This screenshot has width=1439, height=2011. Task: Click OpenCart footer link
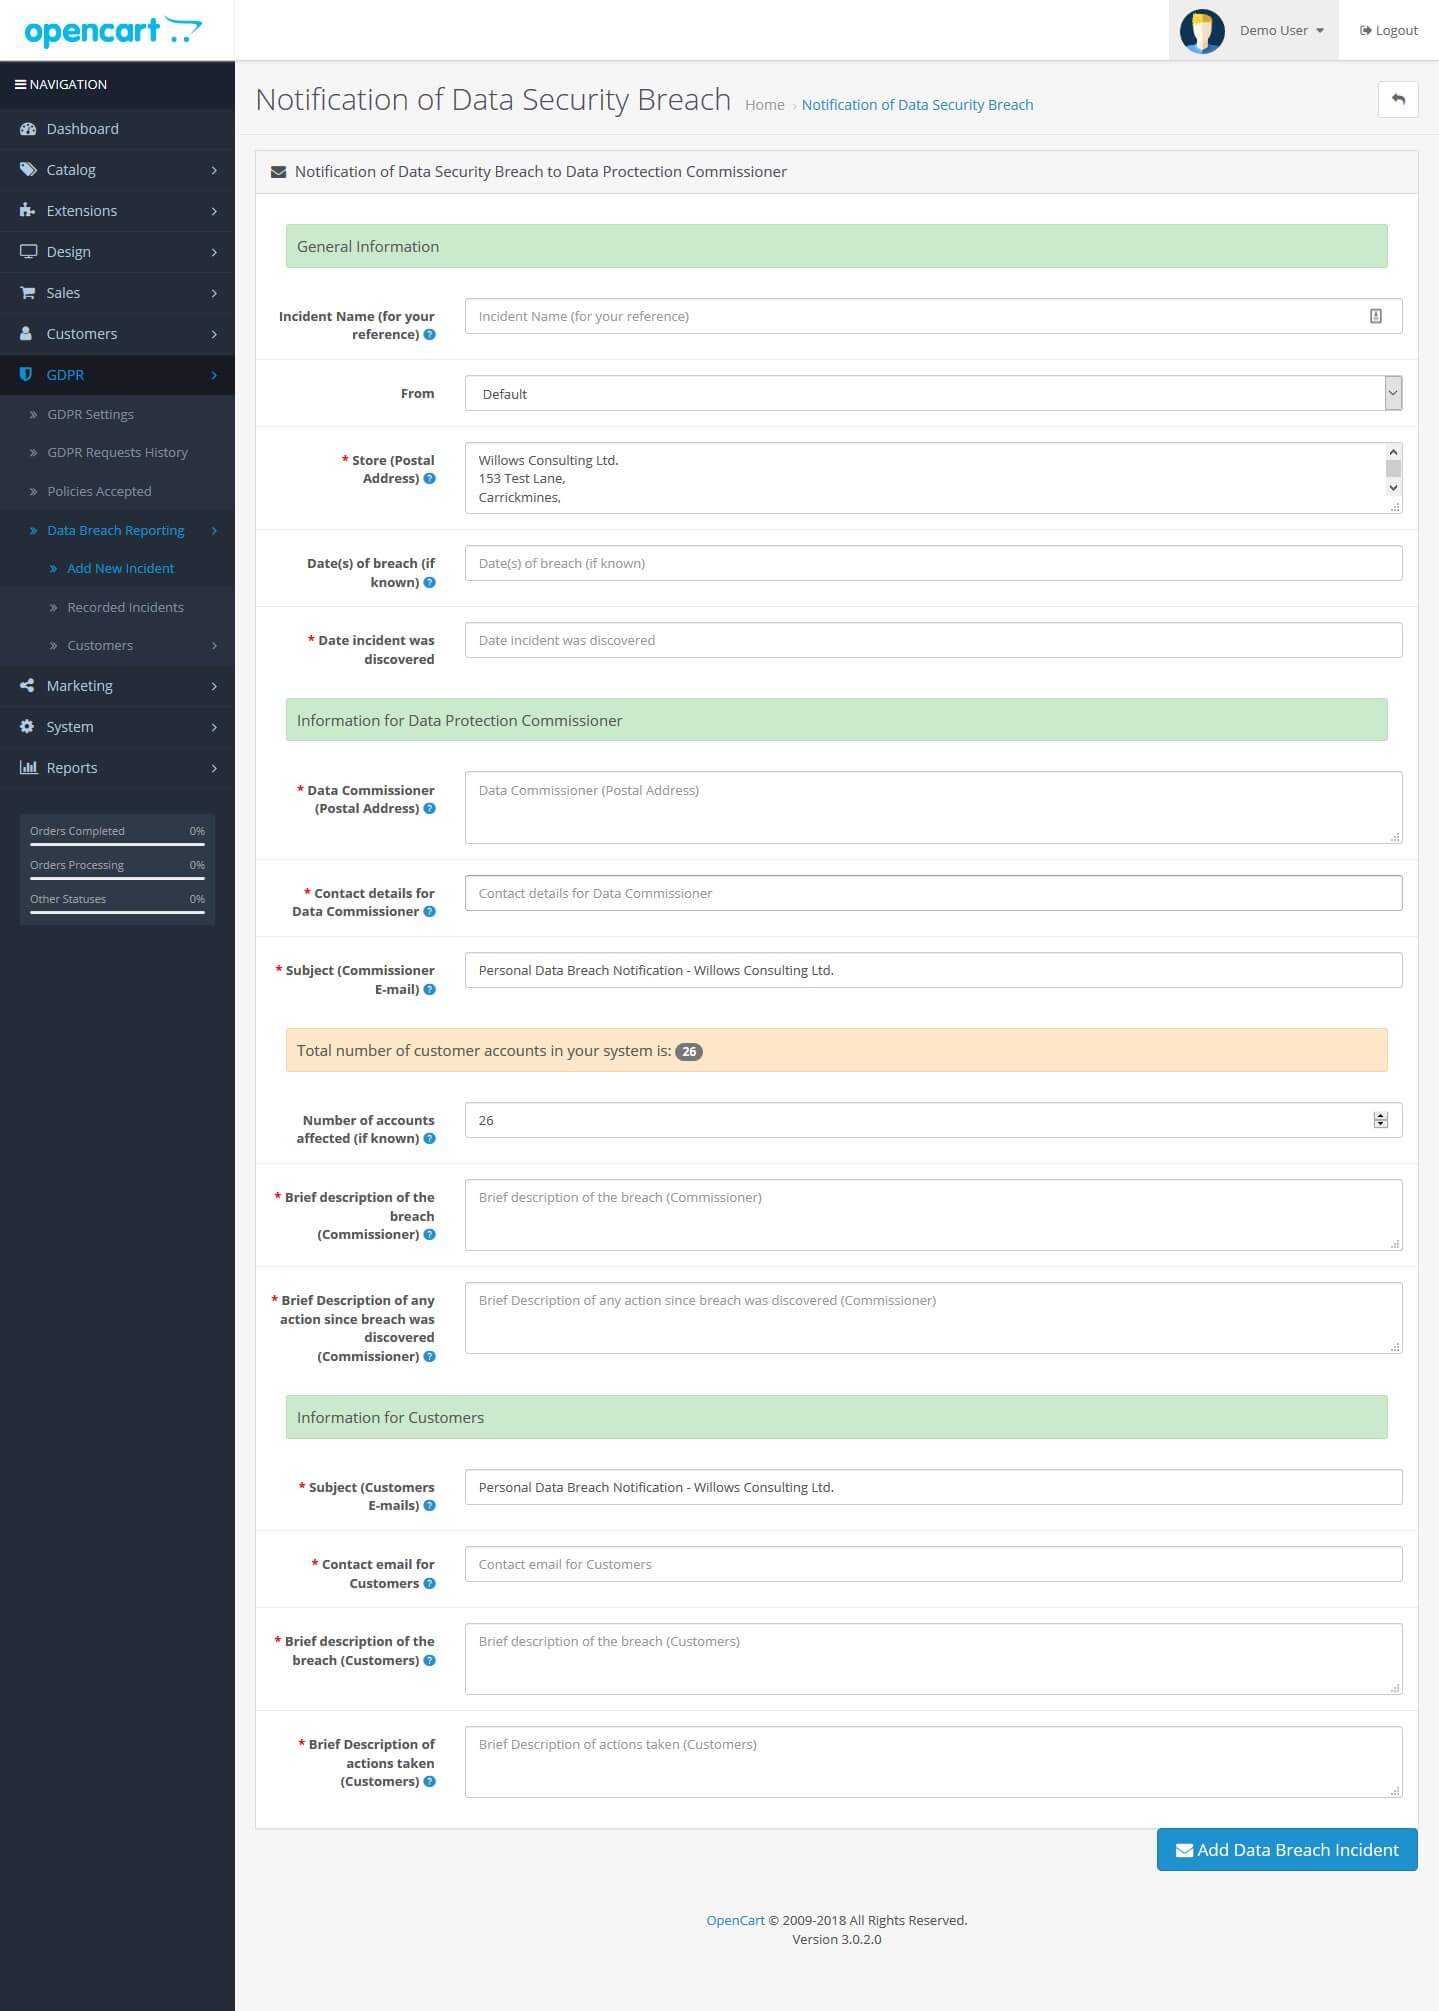[735, 1920]
